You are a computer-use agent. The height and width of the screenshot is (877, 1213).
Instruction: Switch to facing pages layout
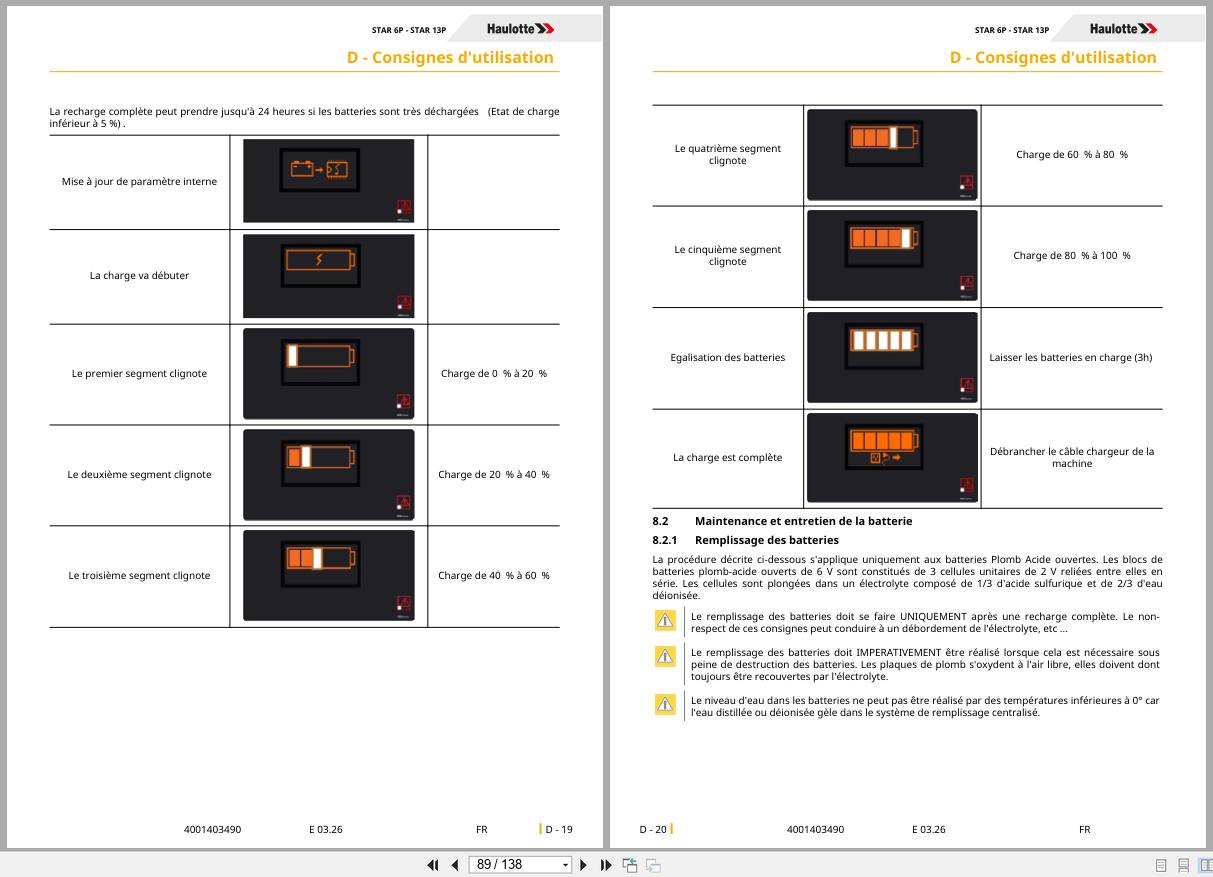[x=1205, y=865]
